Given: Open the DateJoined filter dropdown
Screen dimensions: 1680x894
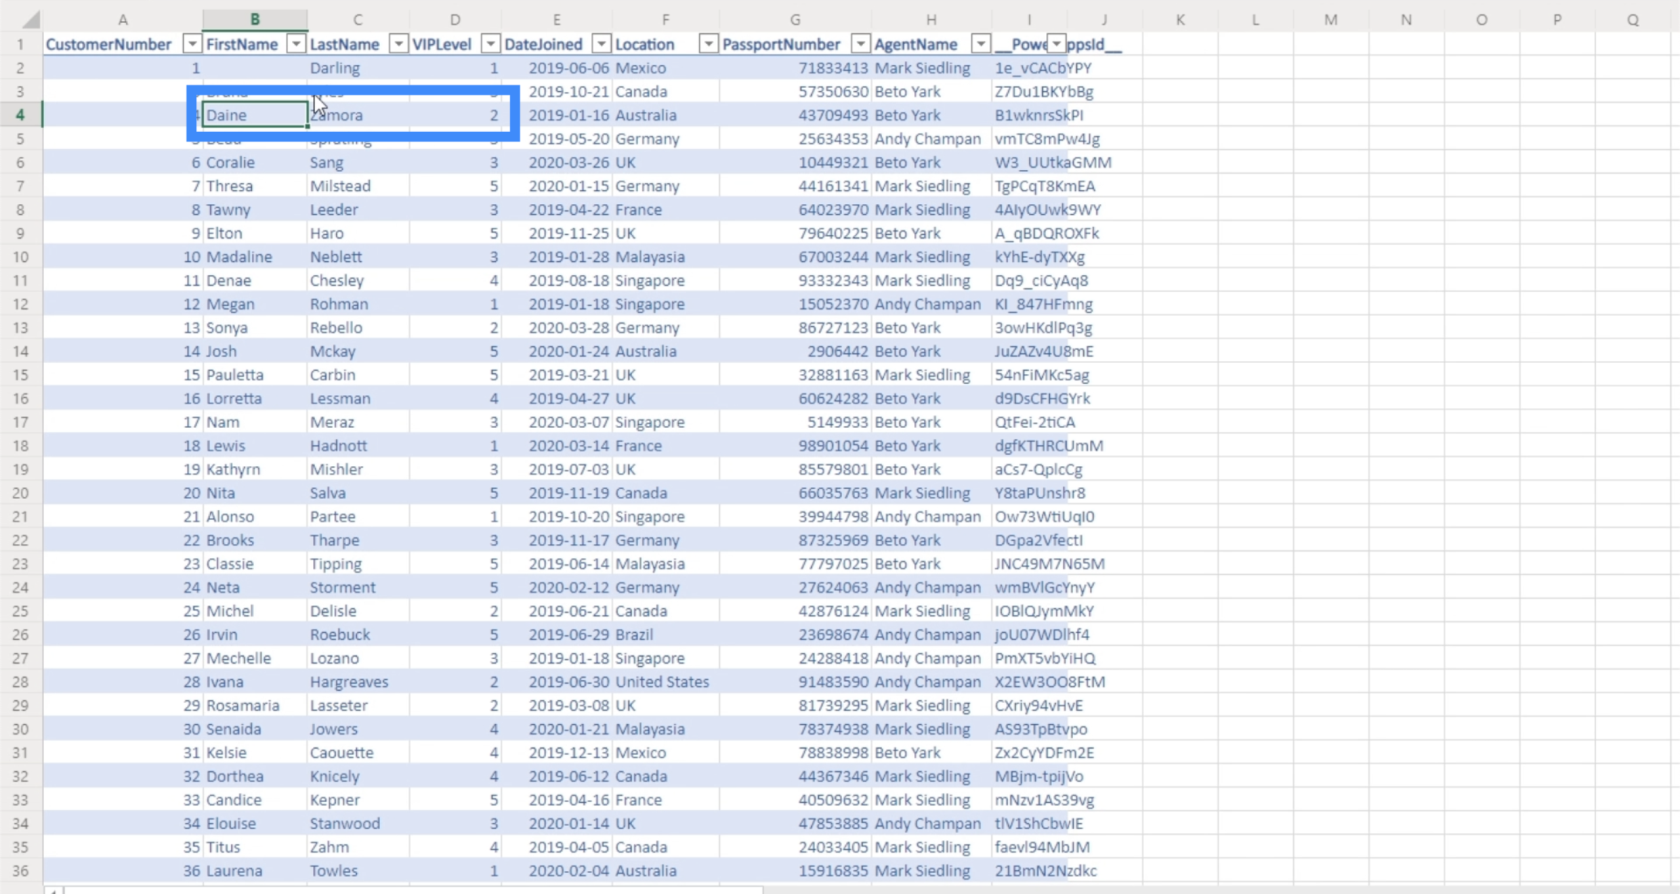Looking at the screenshot, I should (x=601, y=44).
